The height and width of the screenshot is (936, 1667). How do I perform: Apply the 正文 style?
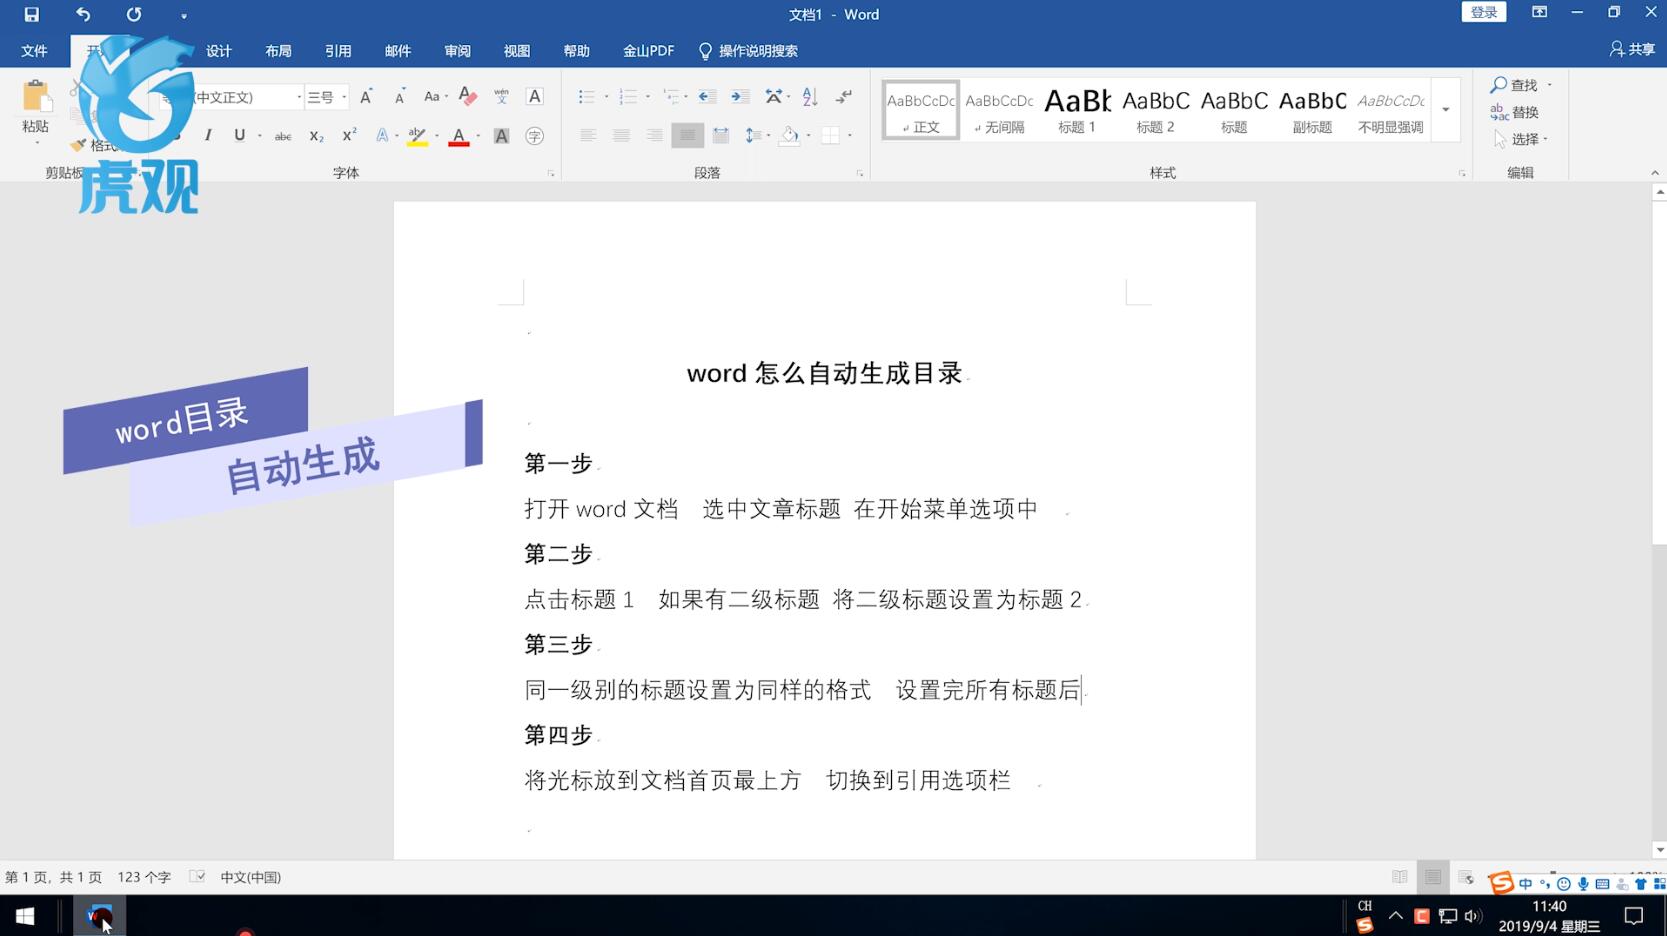(x=921, y=110)
